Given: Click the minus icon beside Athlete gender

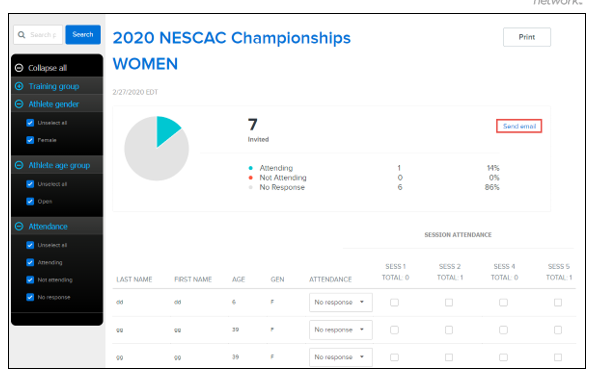Looking at the screenshot, I should 19,104.
